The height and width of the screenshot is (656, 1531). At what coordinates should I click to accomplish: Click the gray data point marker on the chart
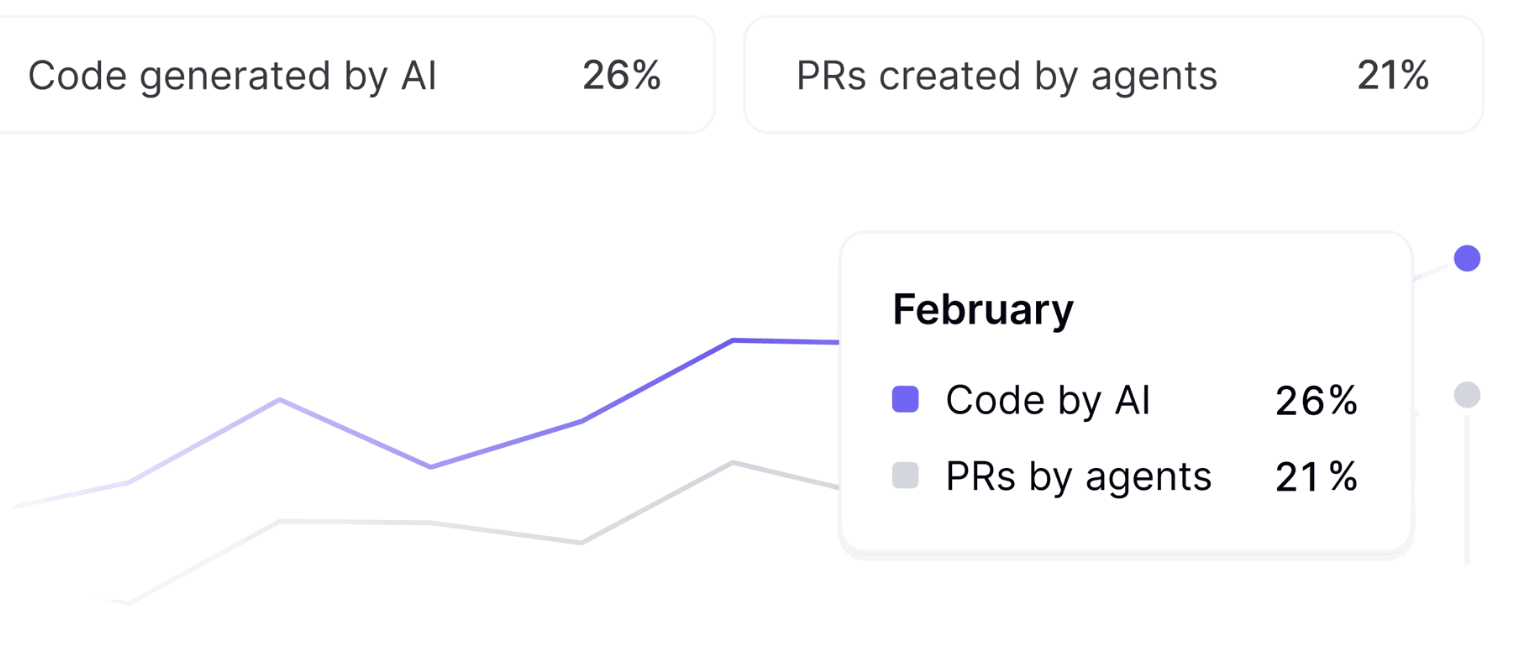(1466, 395)
